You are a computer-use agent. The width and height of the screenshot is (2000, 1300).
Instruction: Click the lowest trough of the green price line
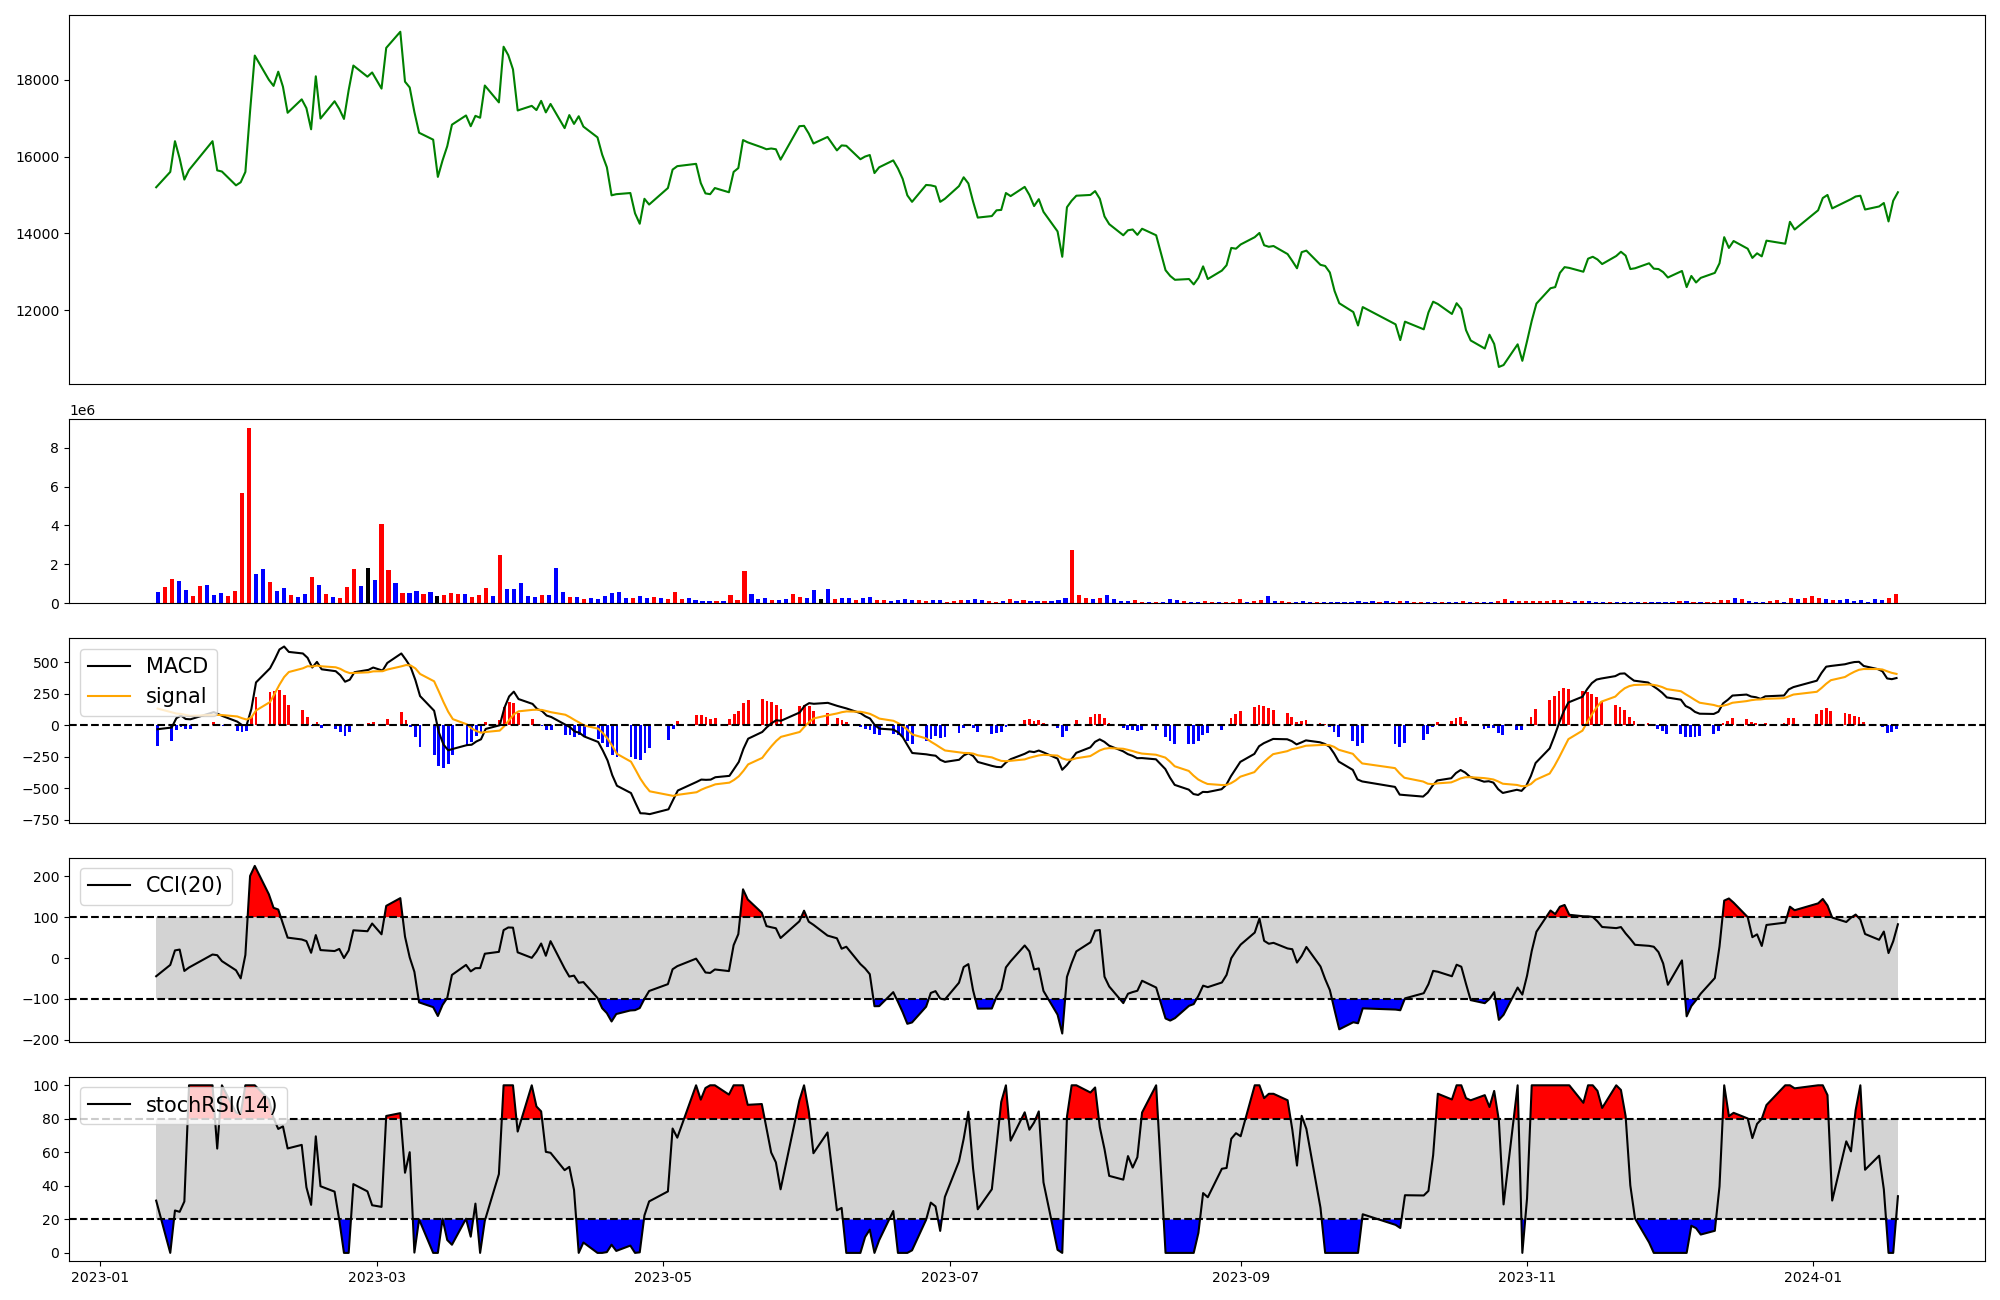point(1498,367)
